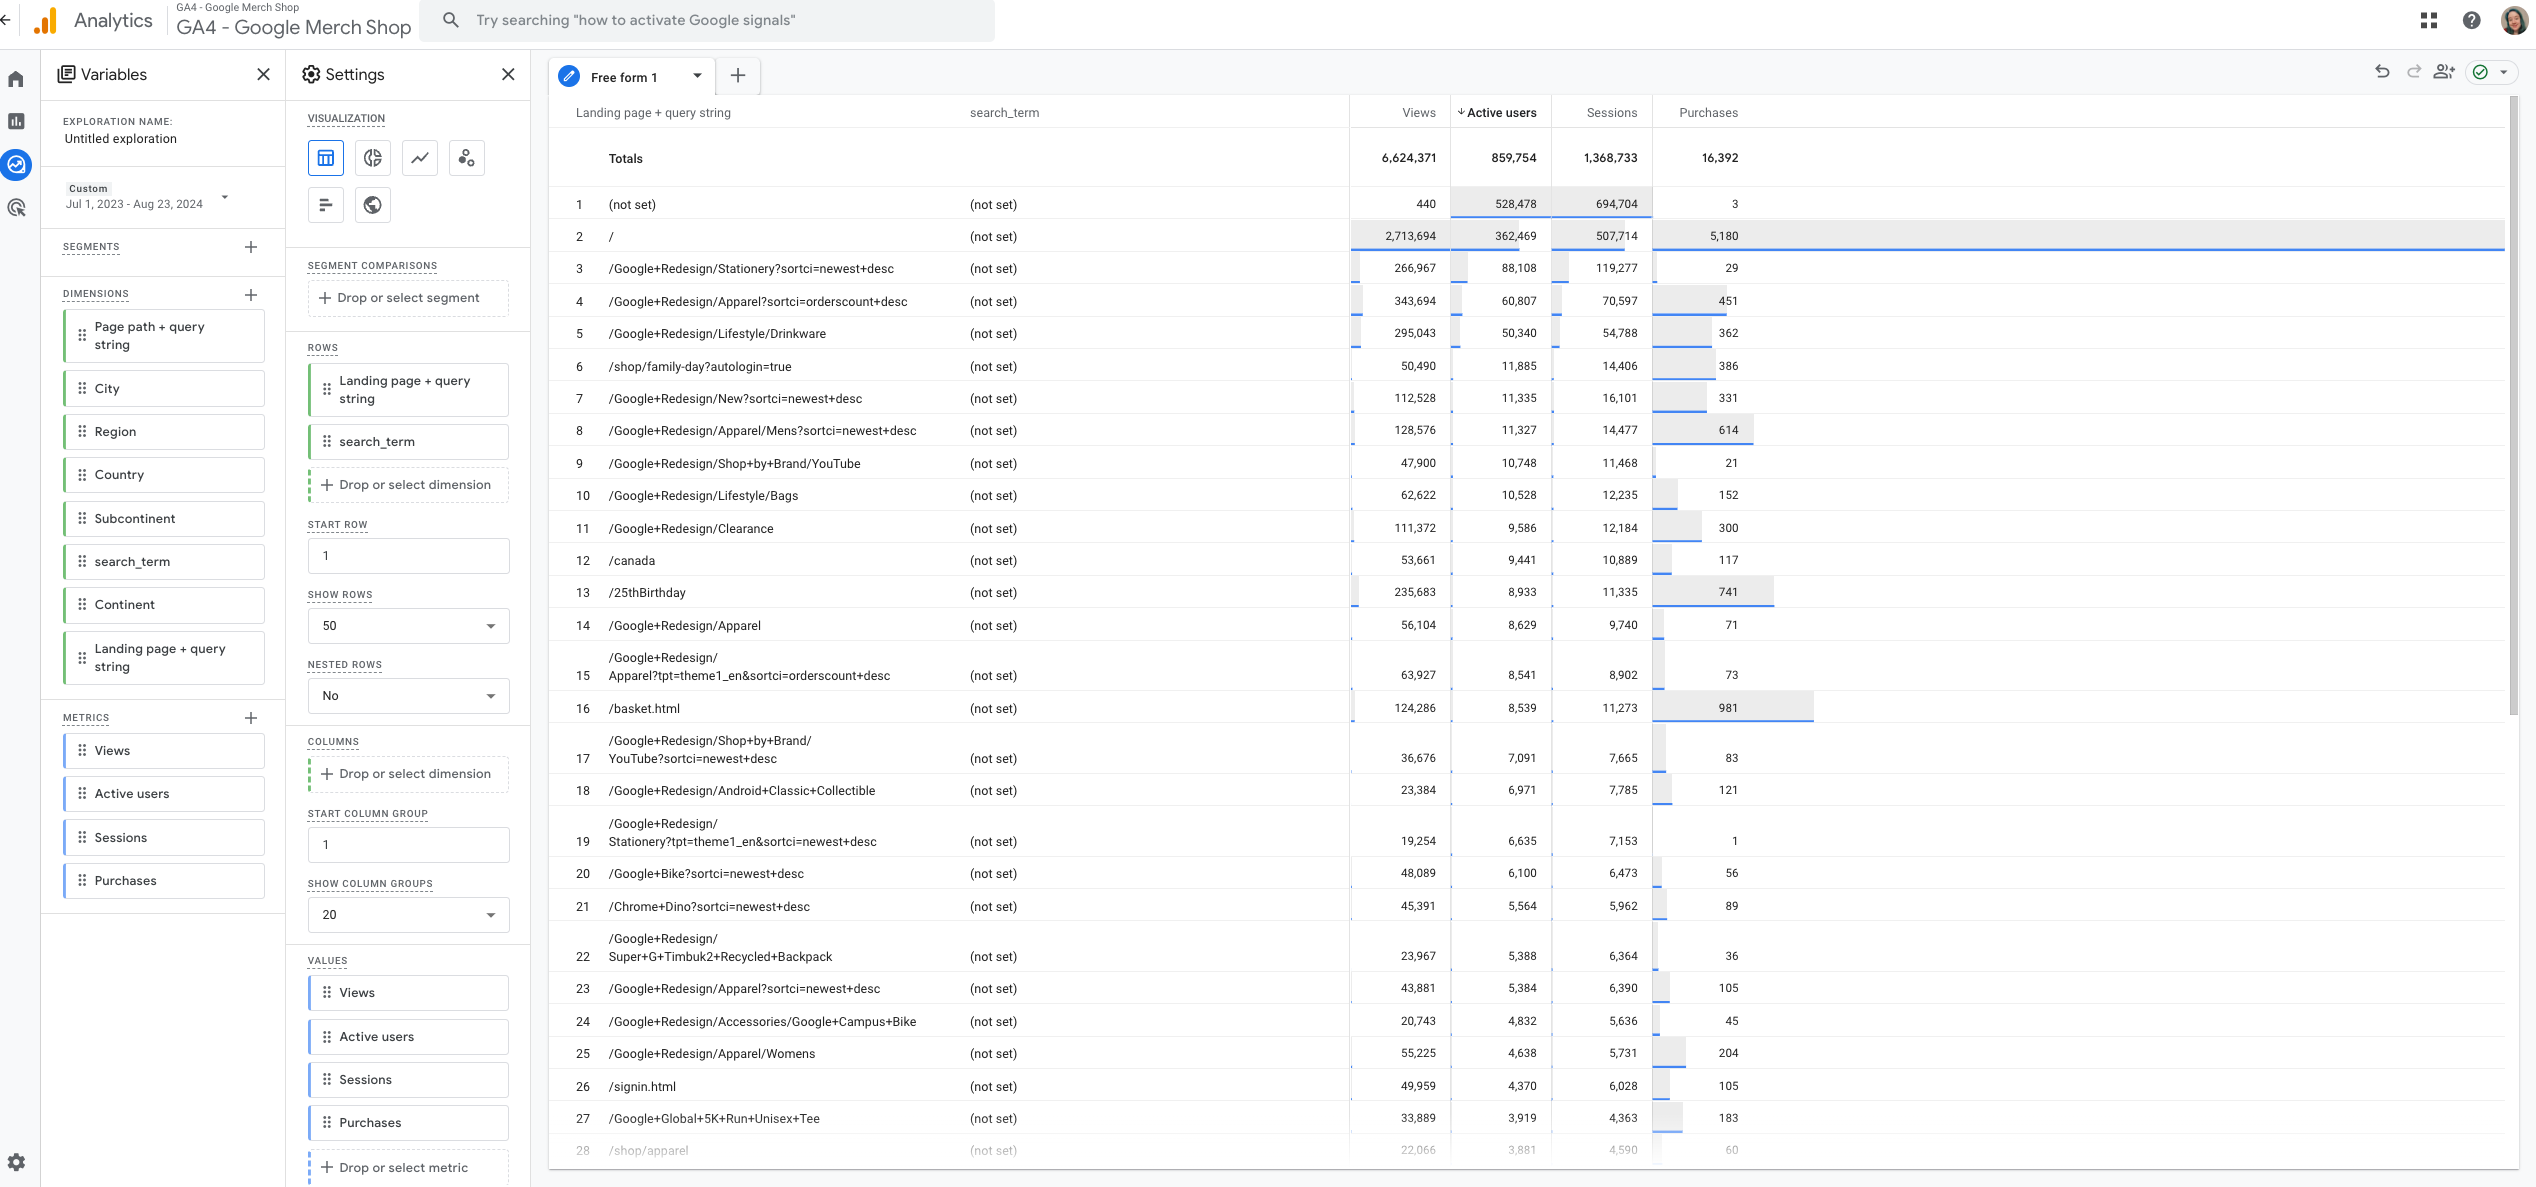Focus the Analytics search box
The height and width of the screenshot is (1187, 2536).
[707, 20]
